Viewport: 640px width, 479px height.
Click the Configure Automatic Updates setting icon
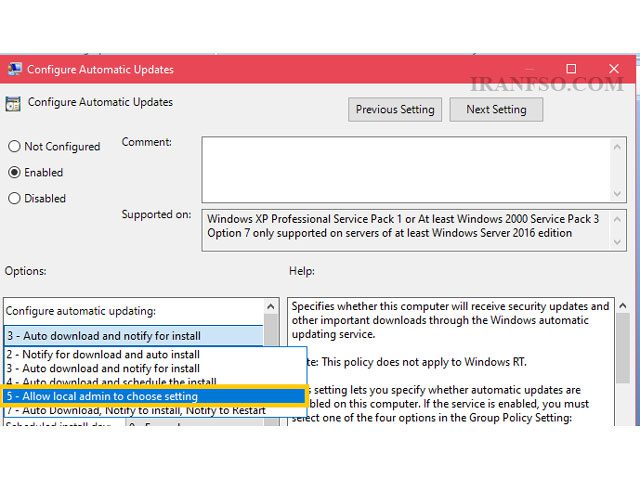[13, 104]
